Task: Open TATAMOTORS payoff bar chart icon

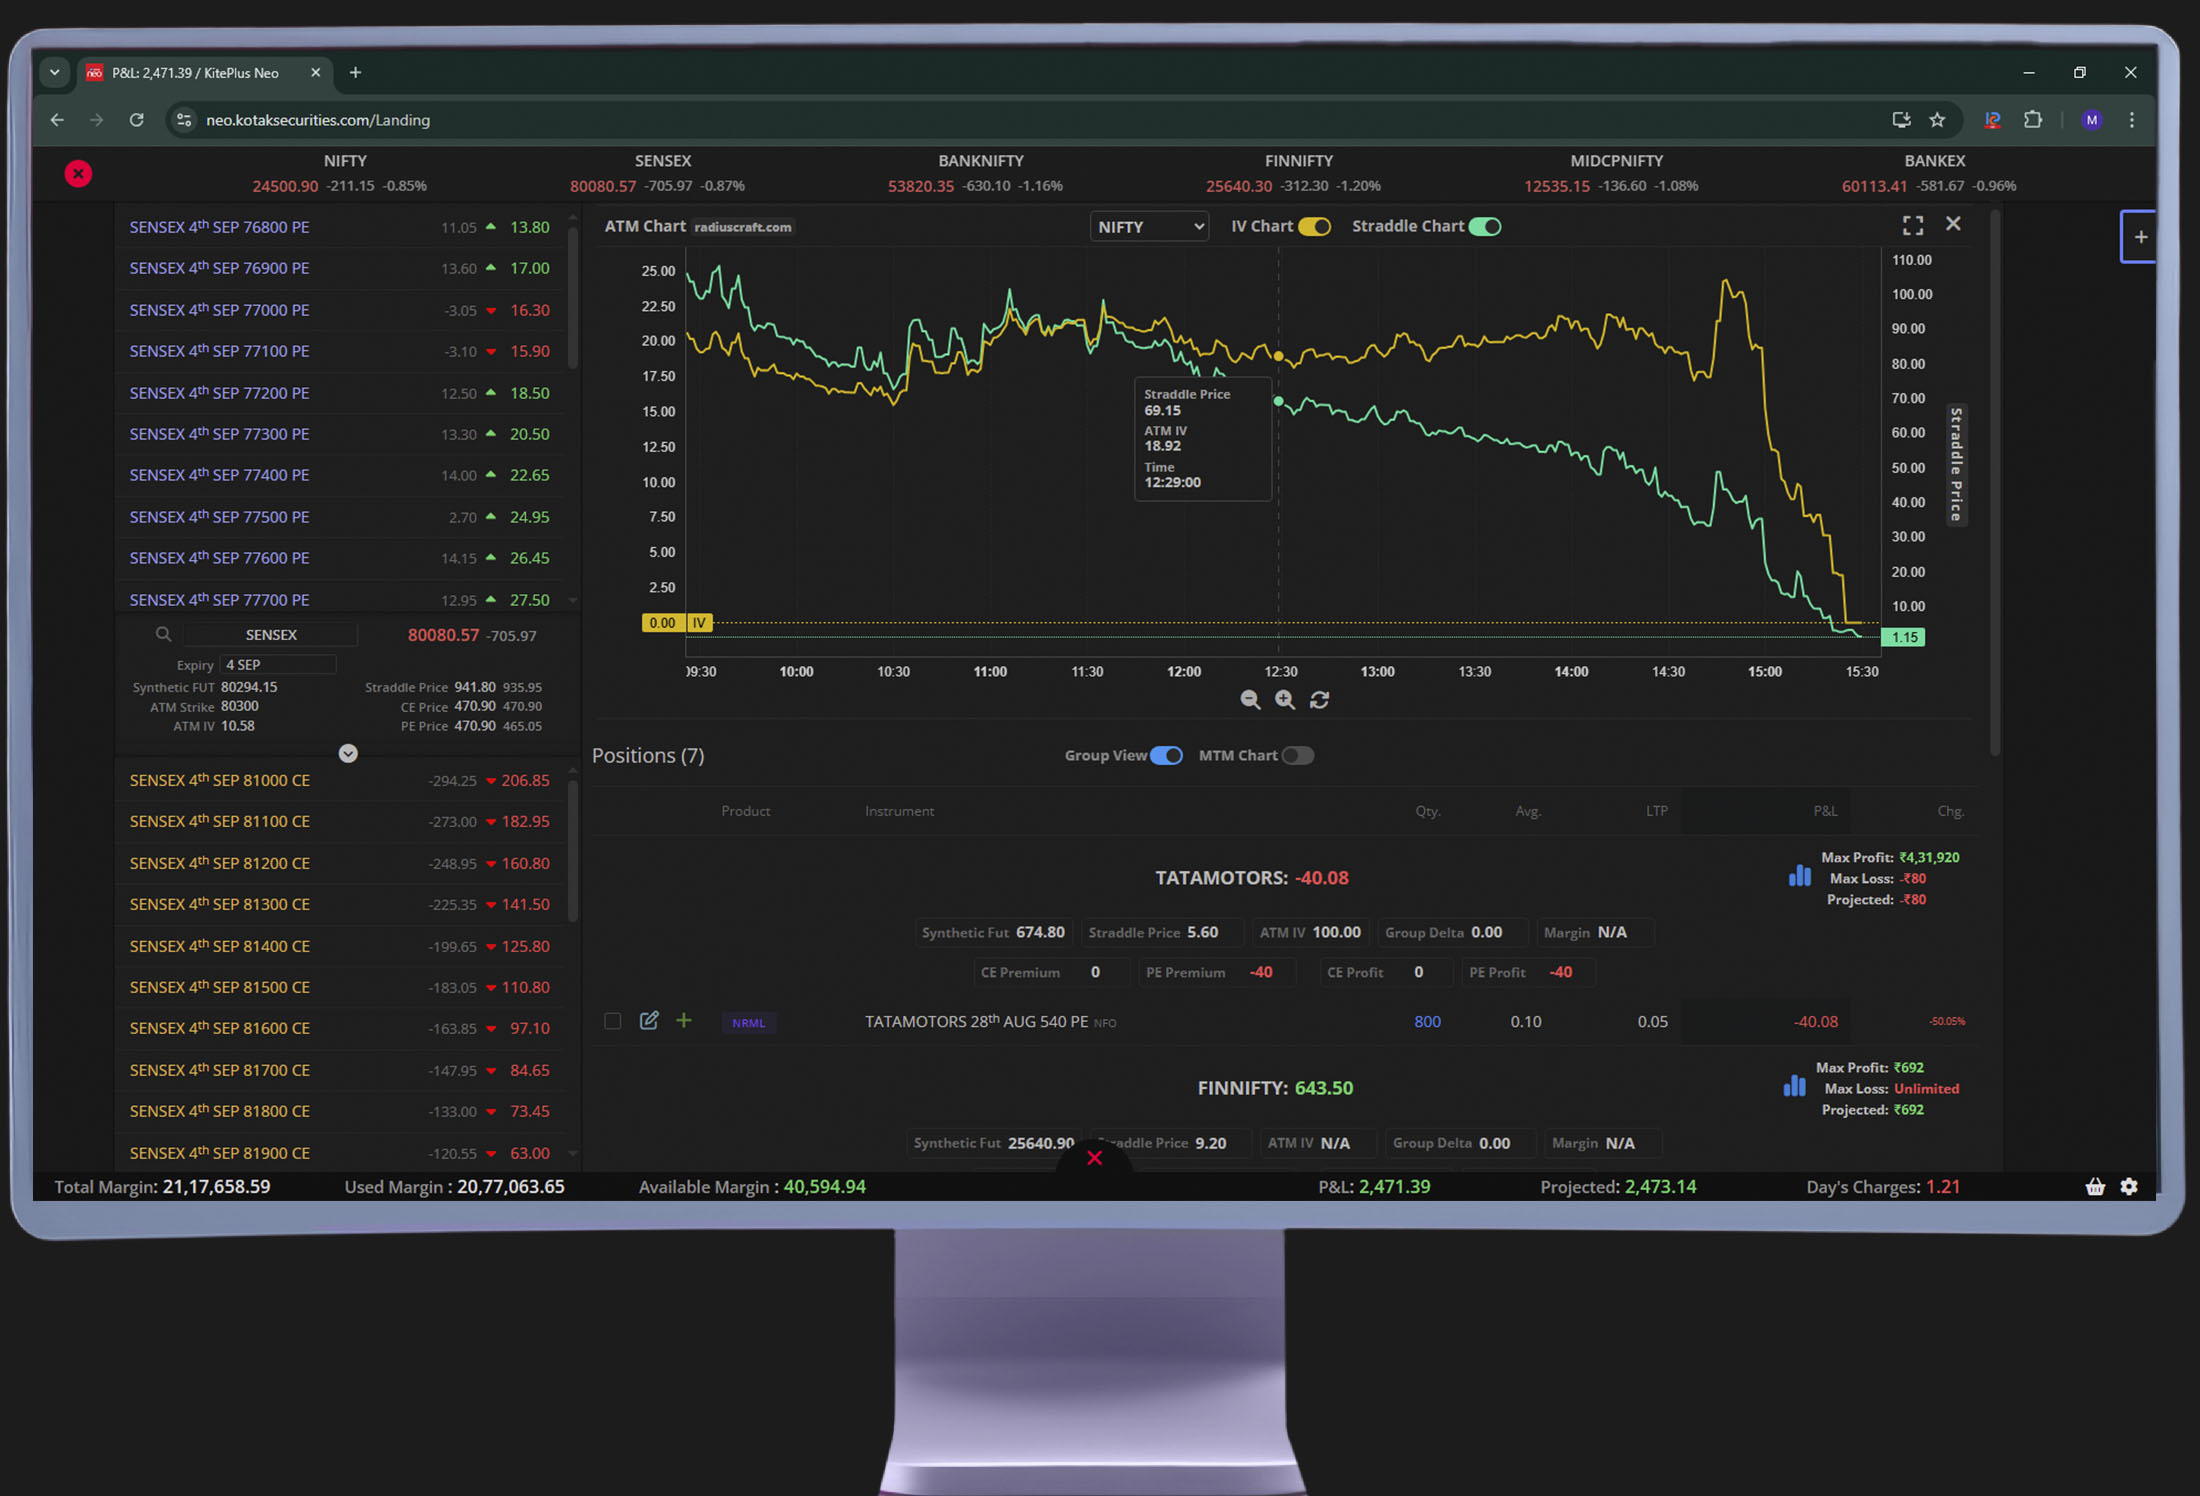Action: pos(1799,877)
